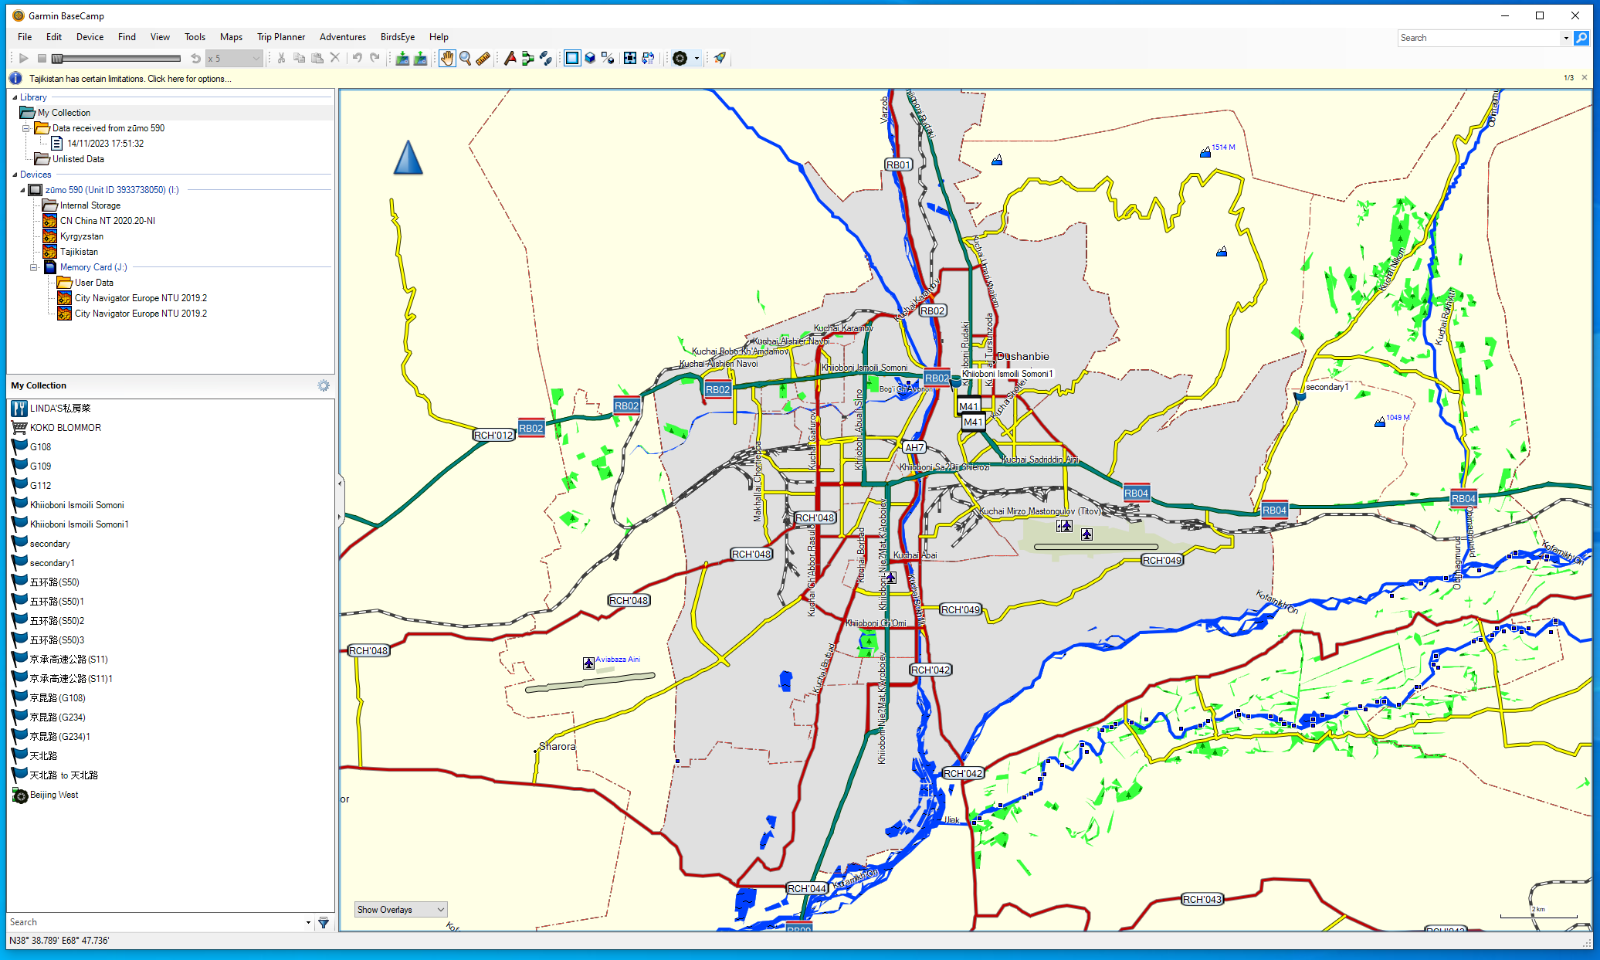1600x960 pixels.
Task: Click the blue north compass arrow on map
Action: pyautogui.click(x=408, y=157)
